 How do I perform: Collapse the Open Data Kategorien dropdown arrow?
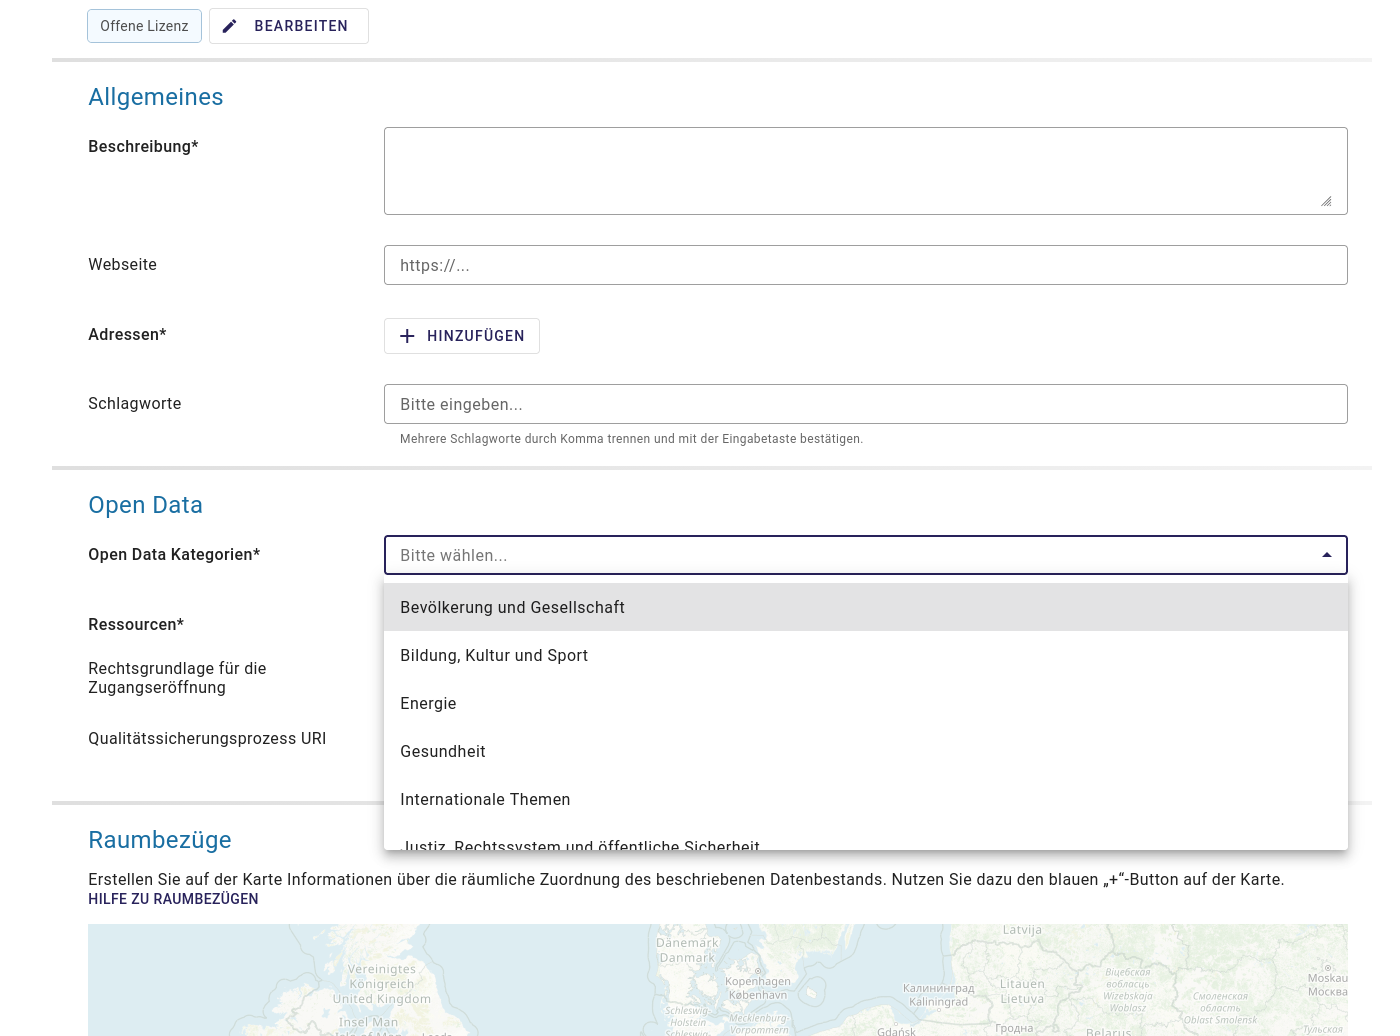[x=1327, y=555]
